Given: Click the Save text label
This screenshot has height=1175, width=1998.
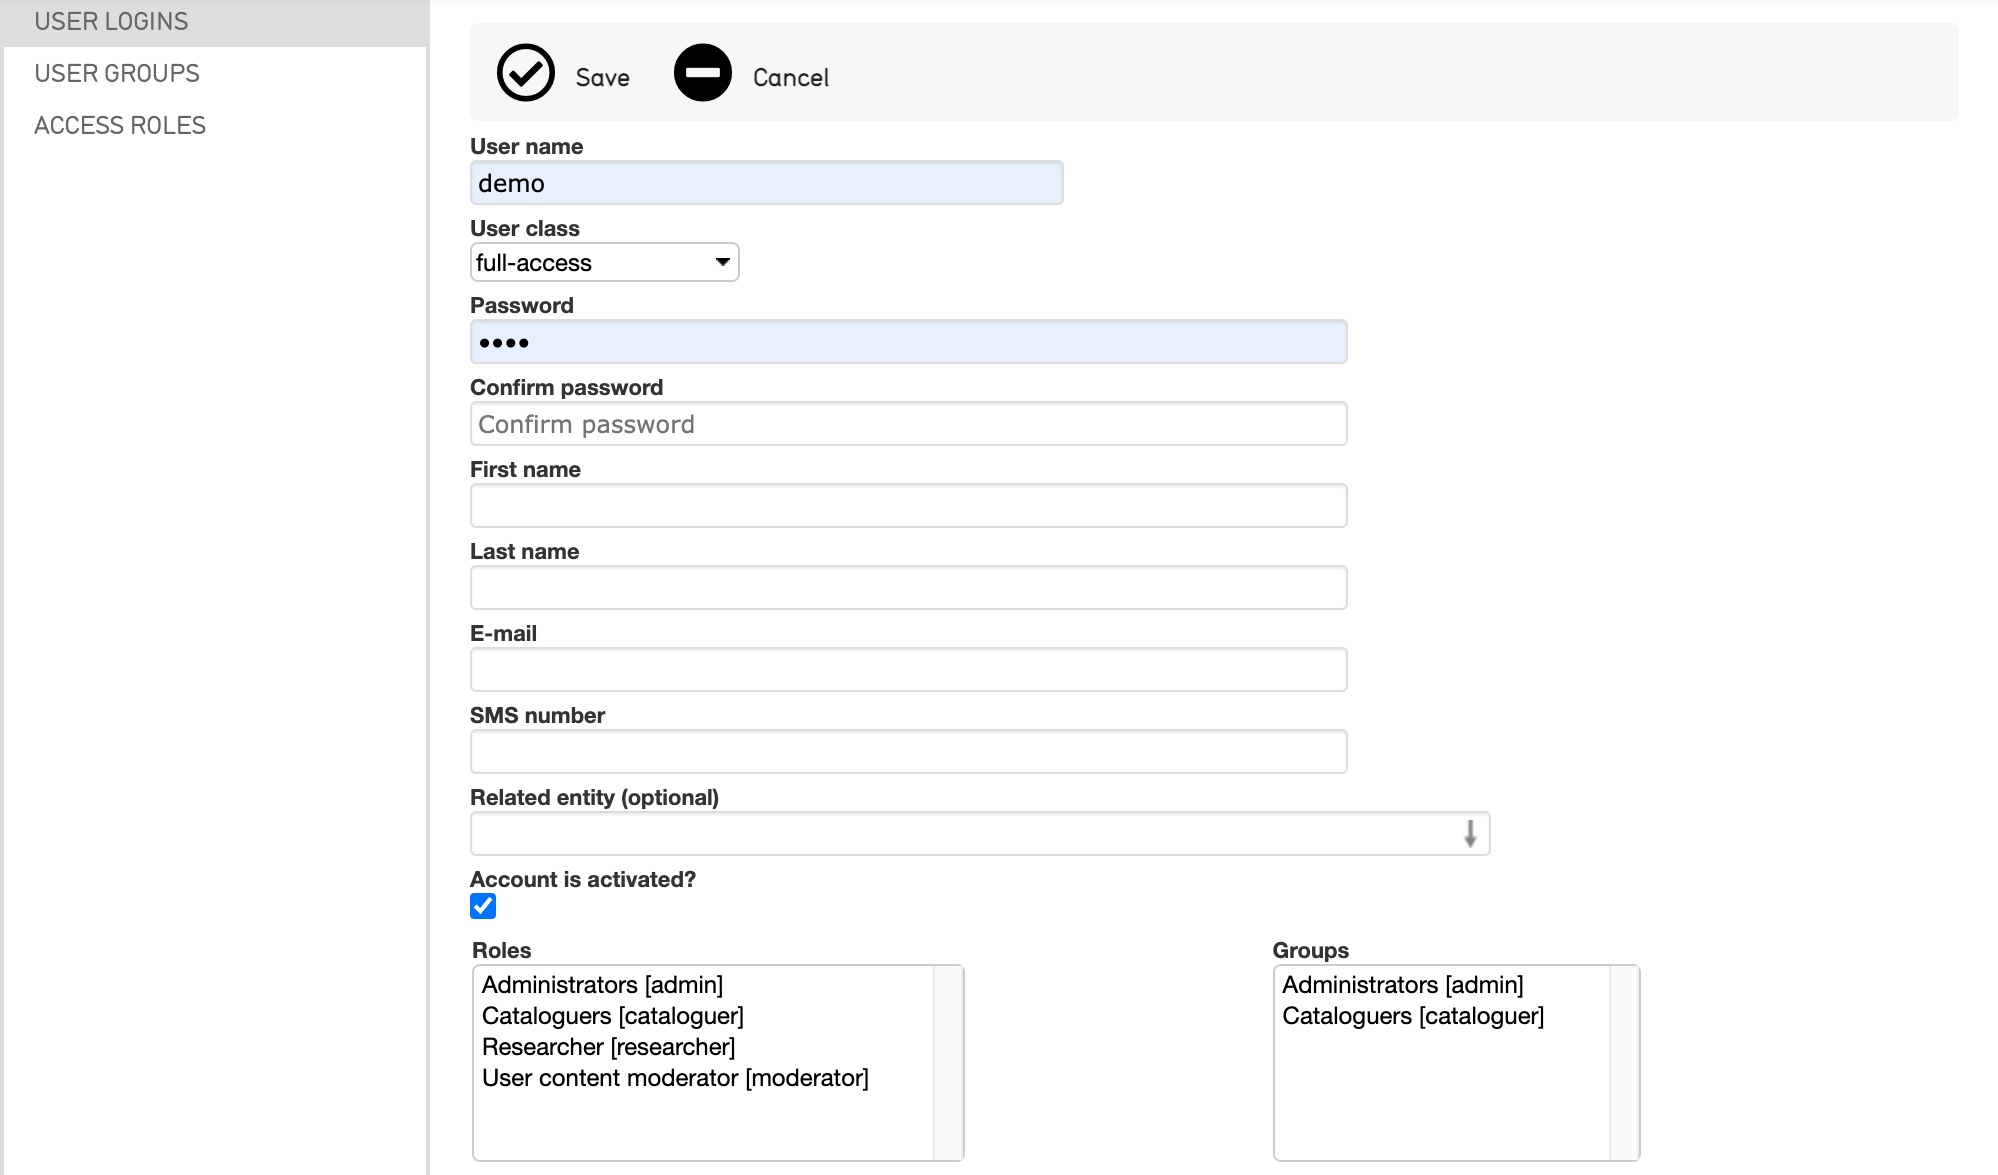Looking at the screenshot, I should coord(602,78).
